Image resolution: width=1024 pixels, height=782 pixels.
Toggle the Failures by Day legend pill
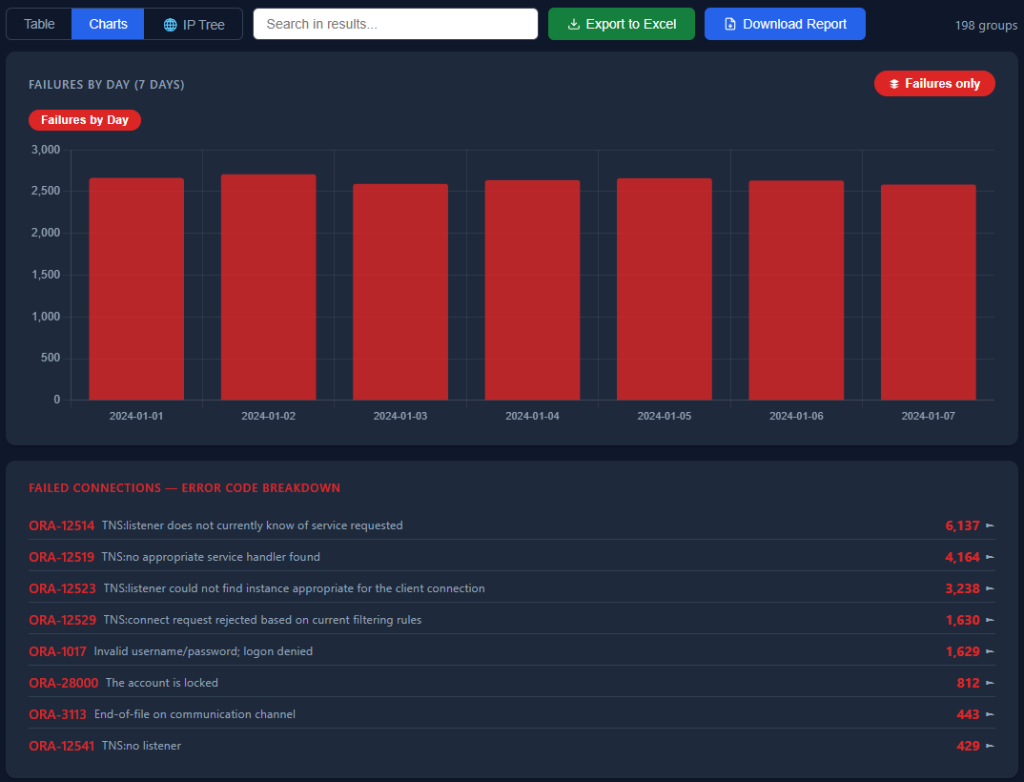(85, 120)
